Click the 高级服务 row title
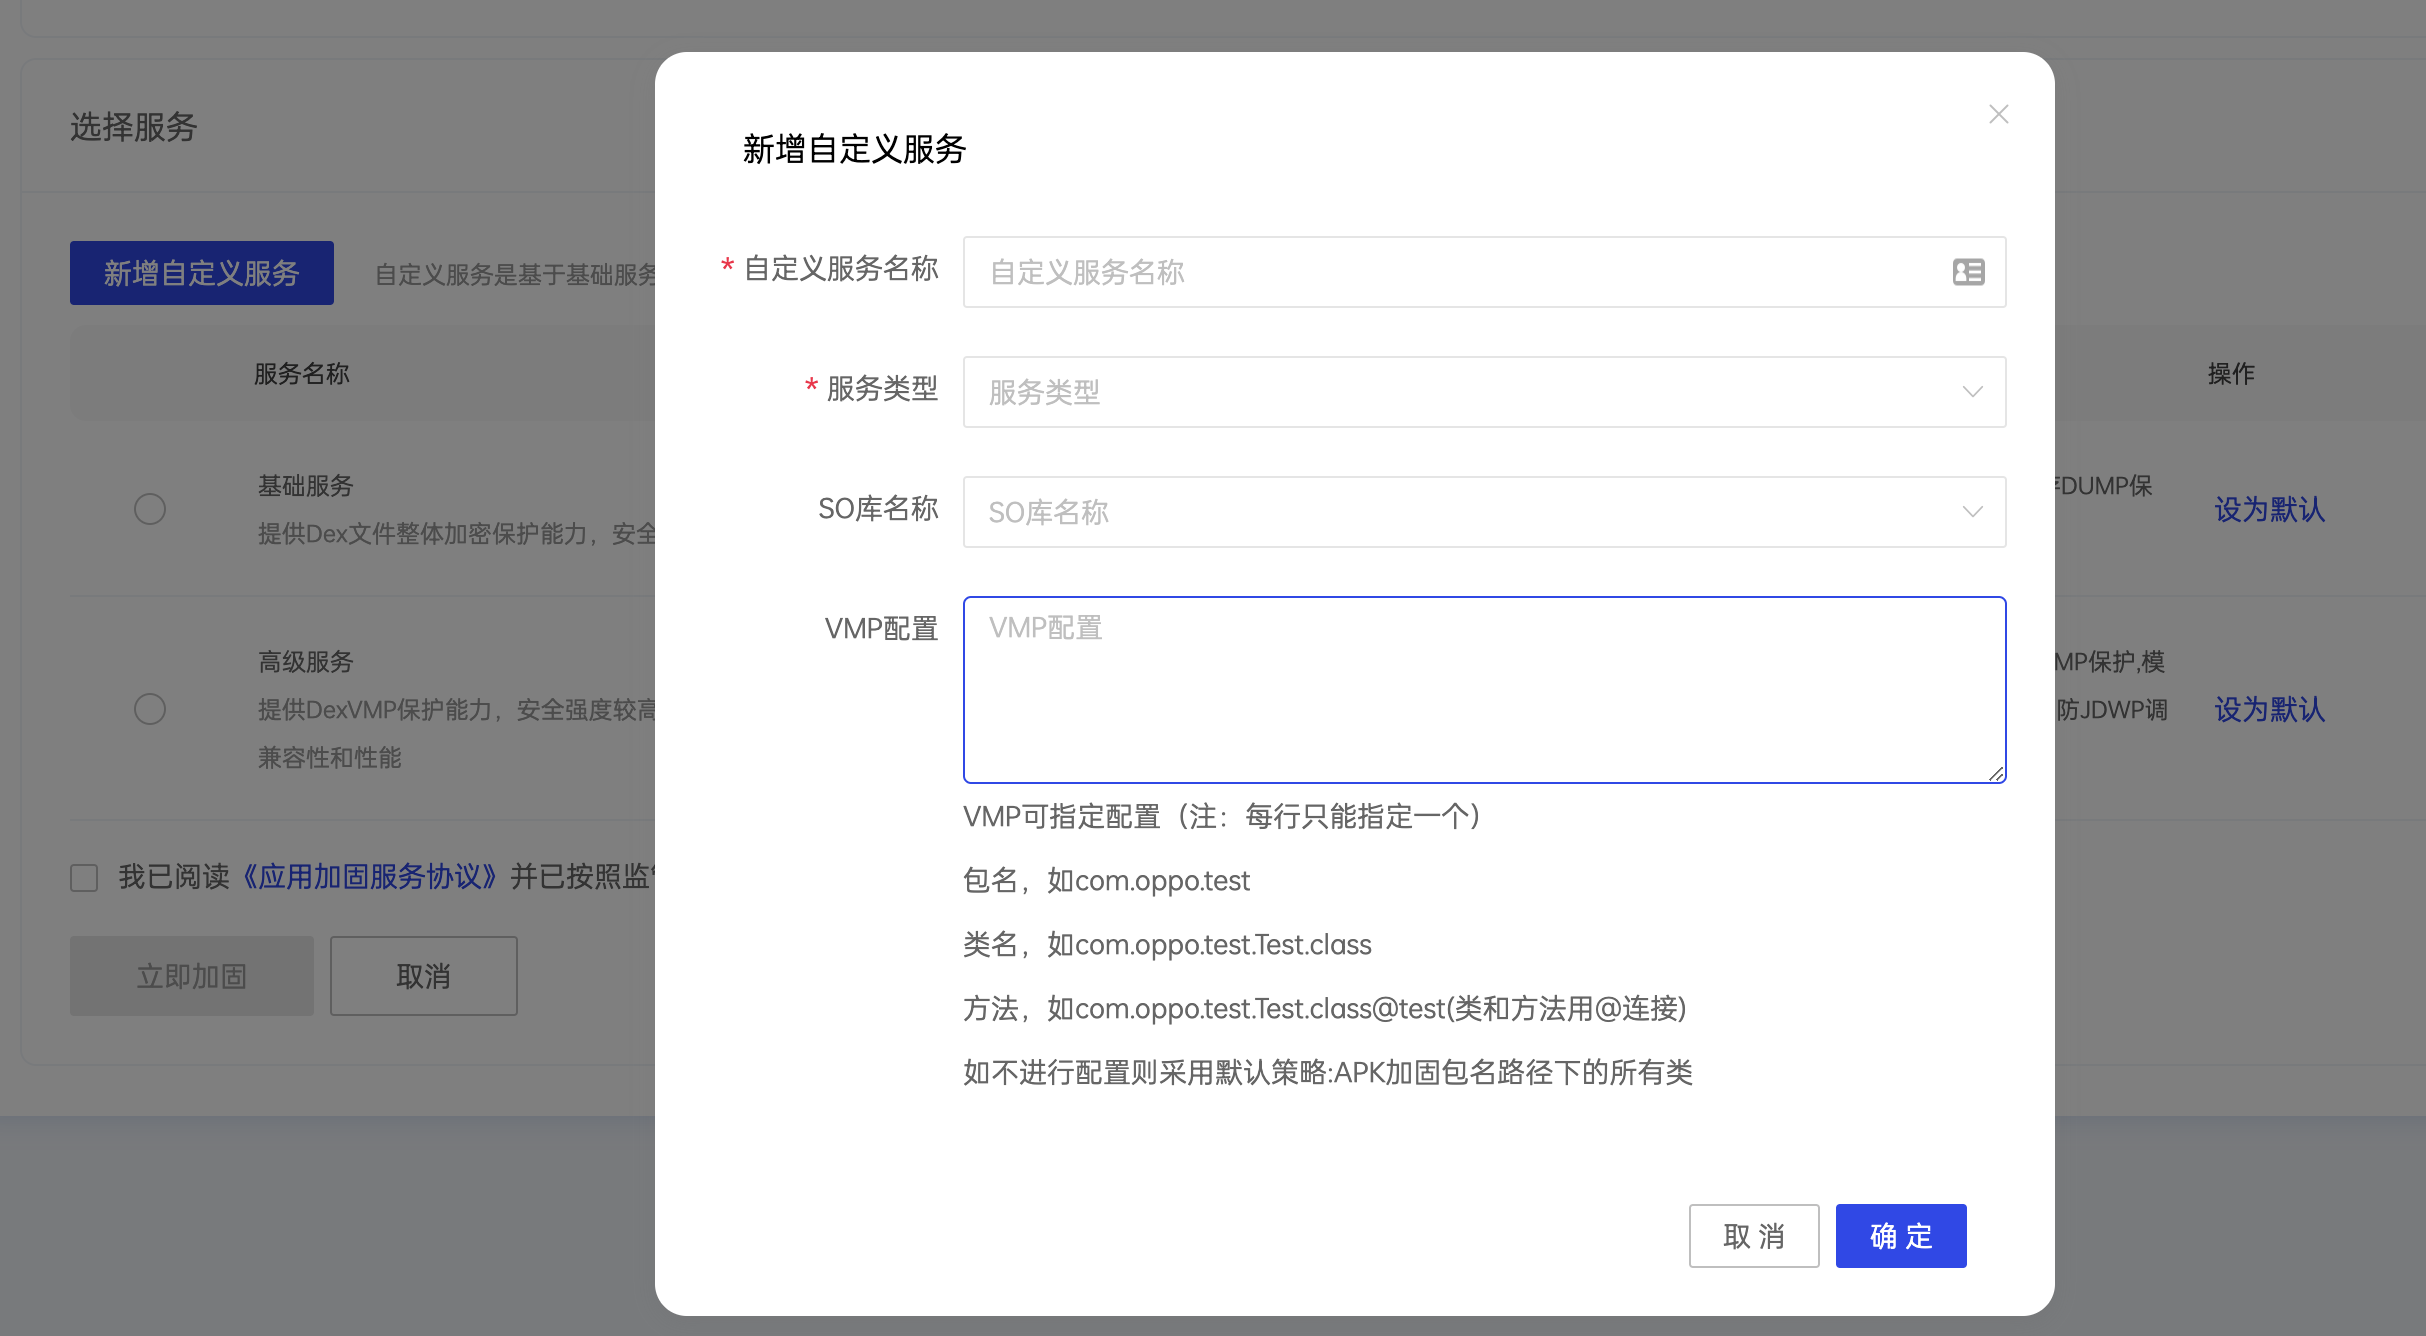 [x=306, y=662]
